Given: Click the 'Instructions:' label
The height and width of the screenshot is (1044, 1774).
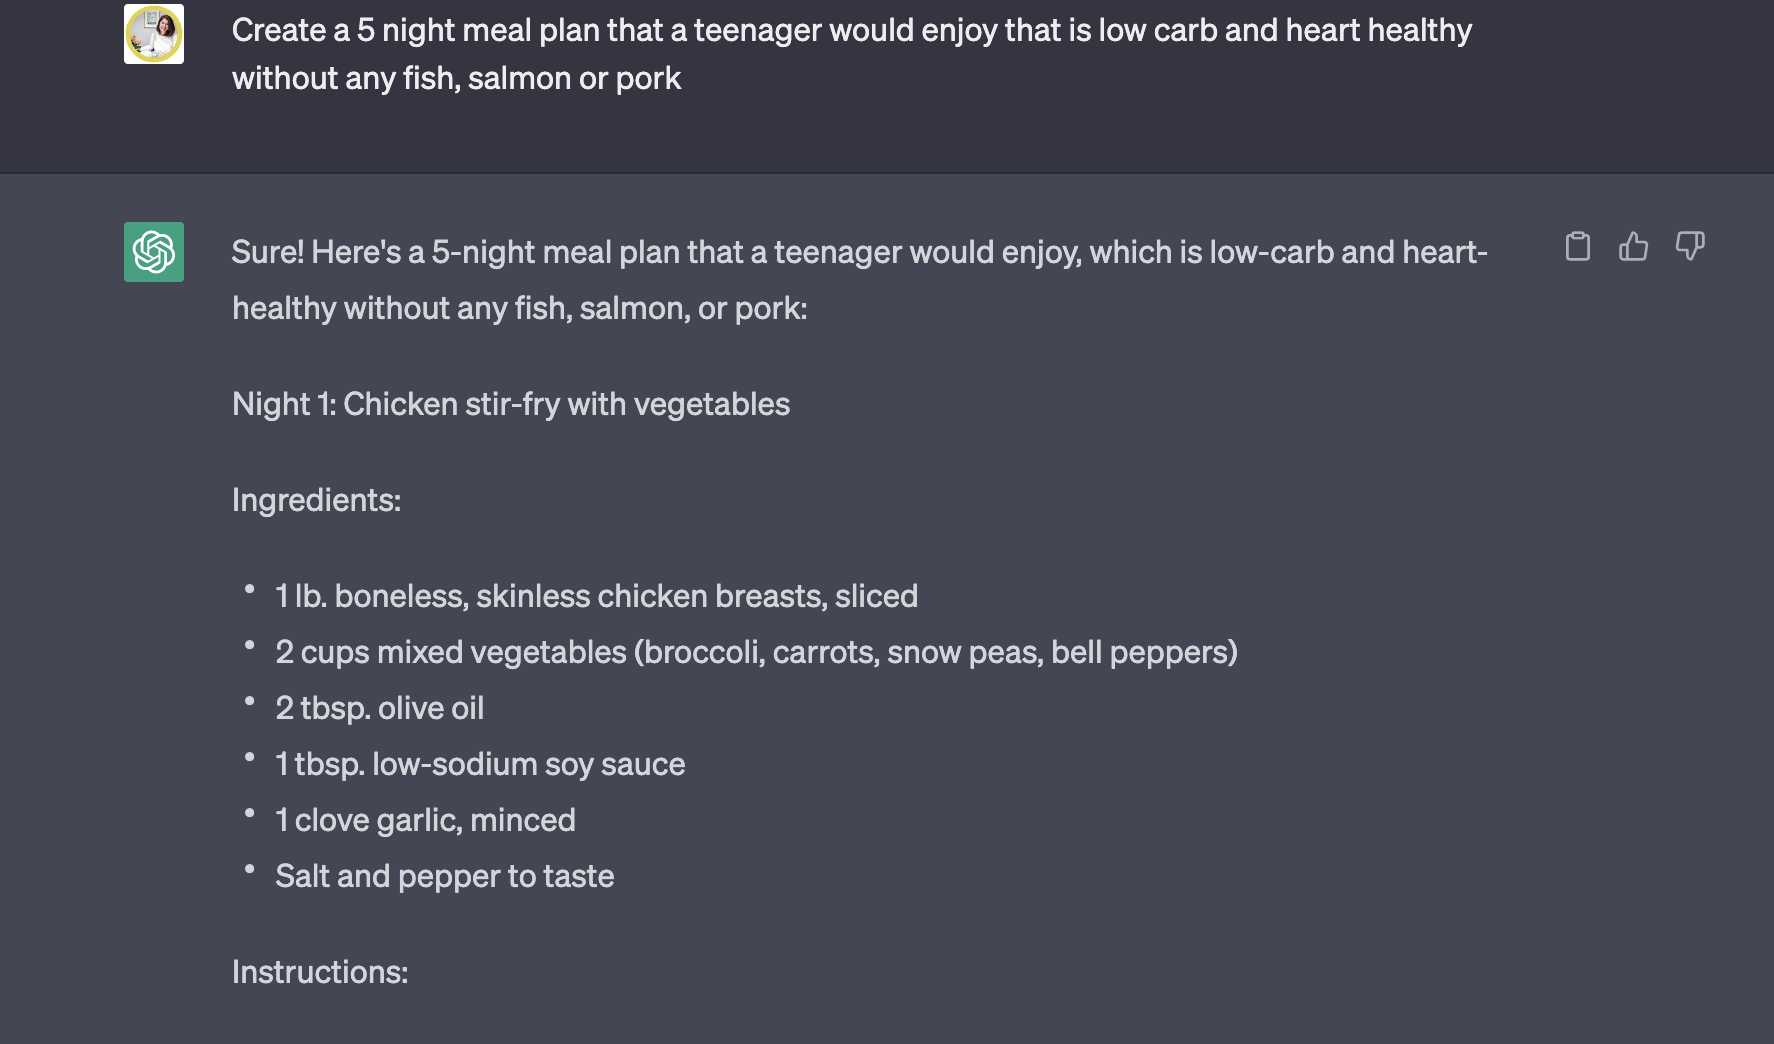Looking at the screenshot, I should pos(320,972).
